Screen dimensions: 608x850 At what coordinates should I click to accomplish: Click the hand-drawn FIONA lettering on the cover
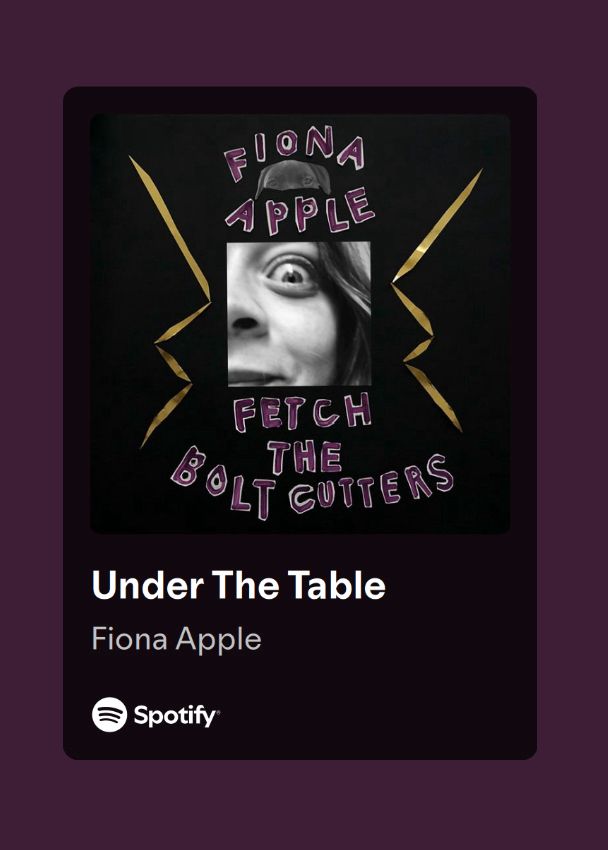tap(295, 151)
